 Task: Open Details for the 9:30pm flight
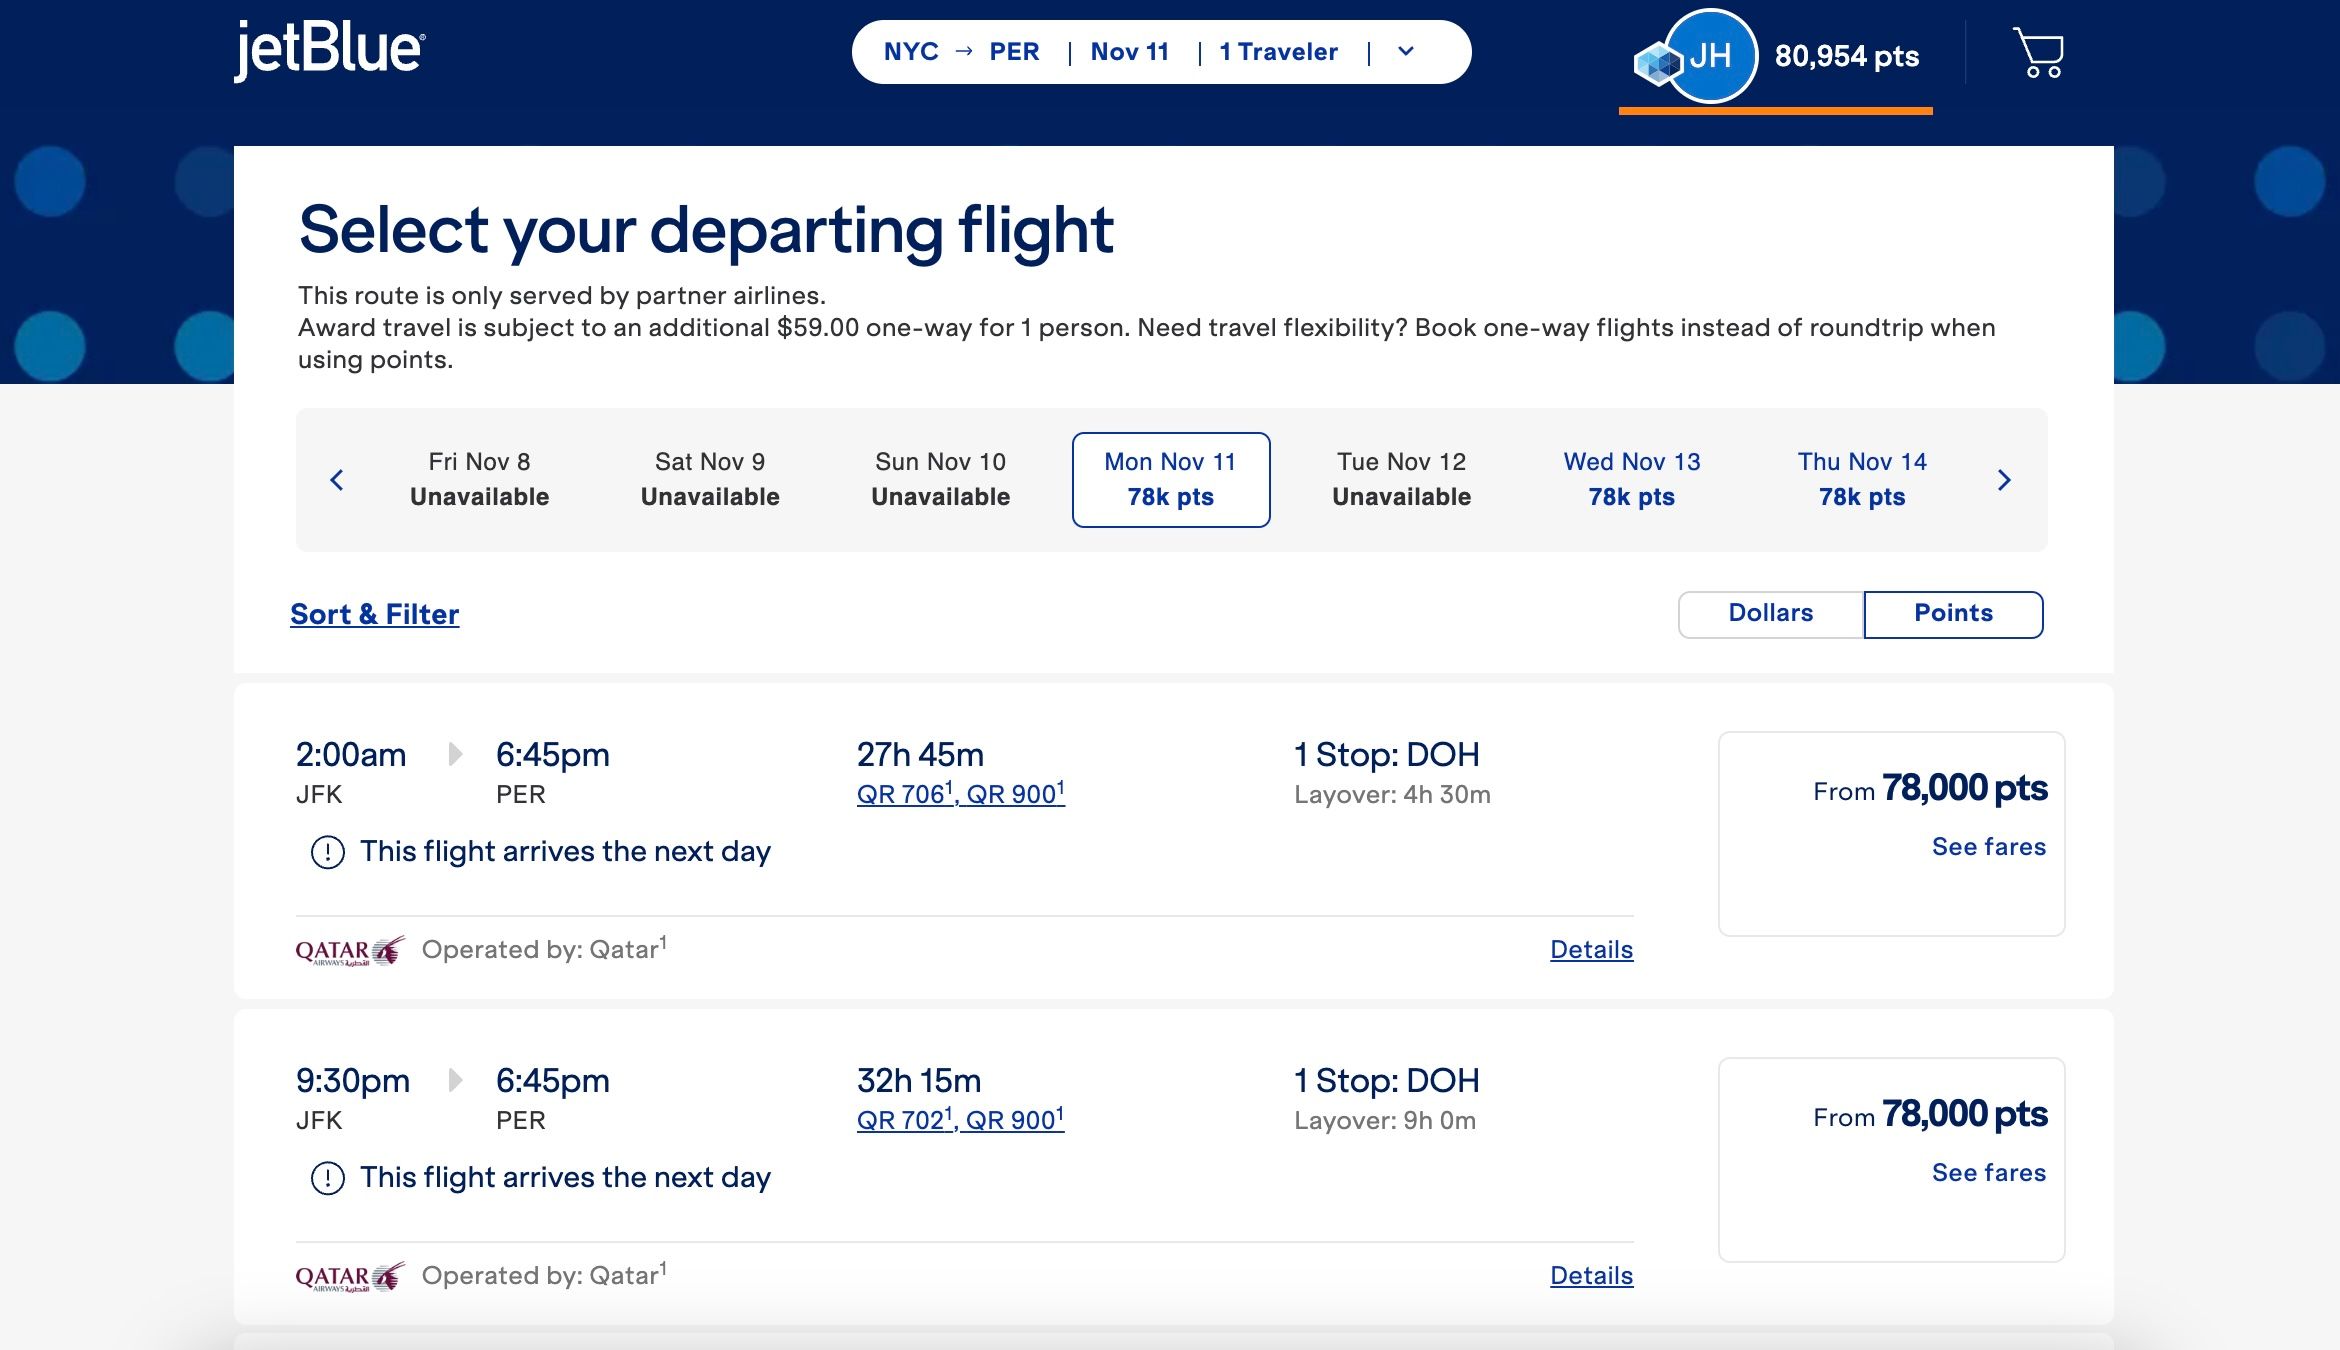[x=1591, y=1276]
